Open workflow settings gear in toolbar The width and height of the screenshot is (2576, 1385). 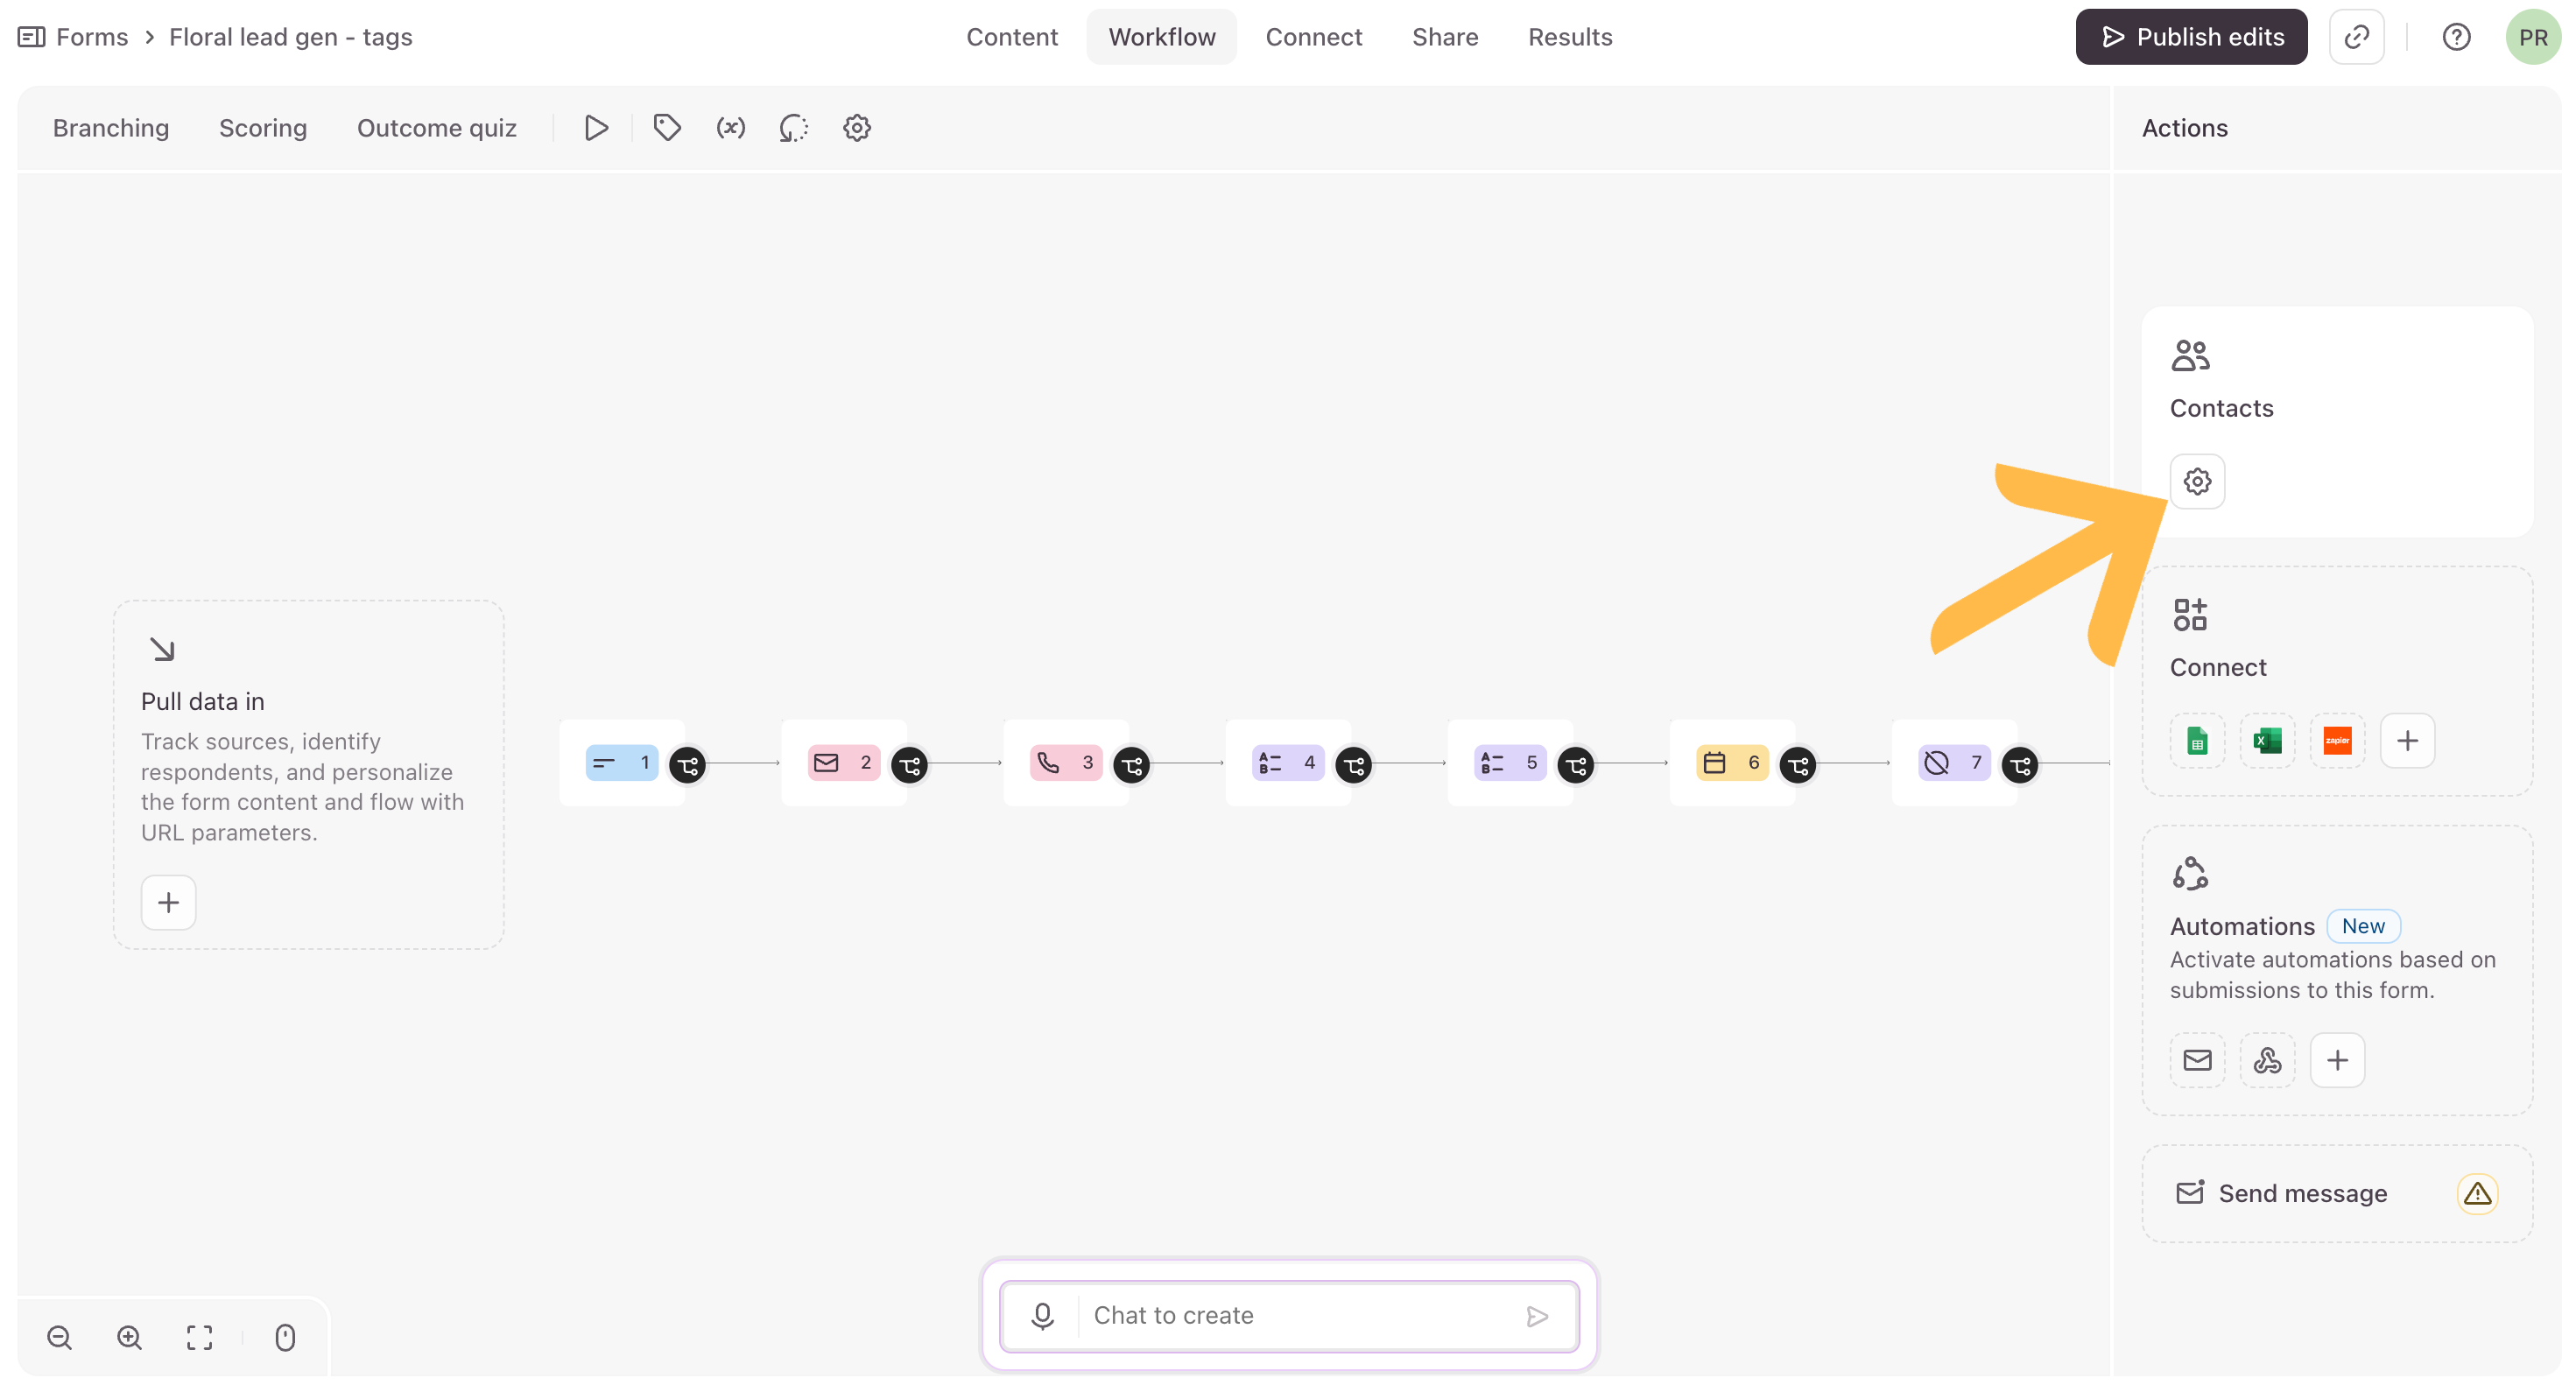[857, 128]
